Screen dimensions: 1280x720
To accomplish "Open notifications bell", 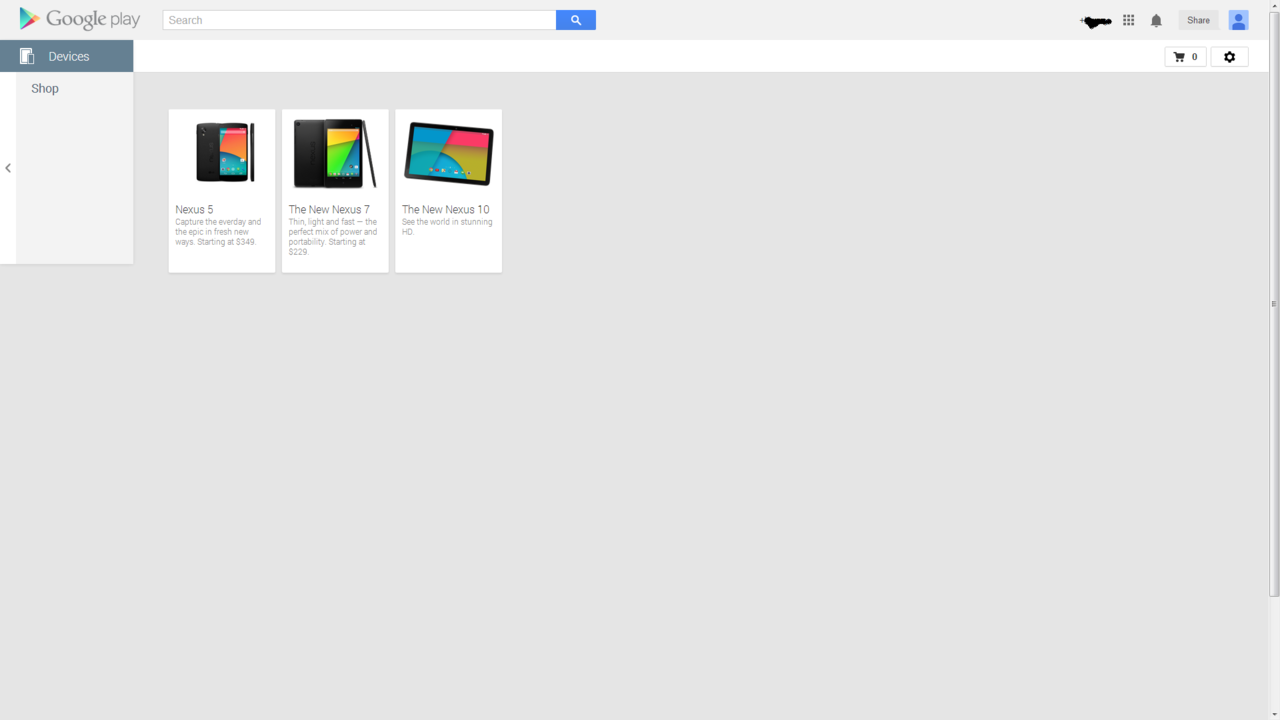I will point(1156,20).
